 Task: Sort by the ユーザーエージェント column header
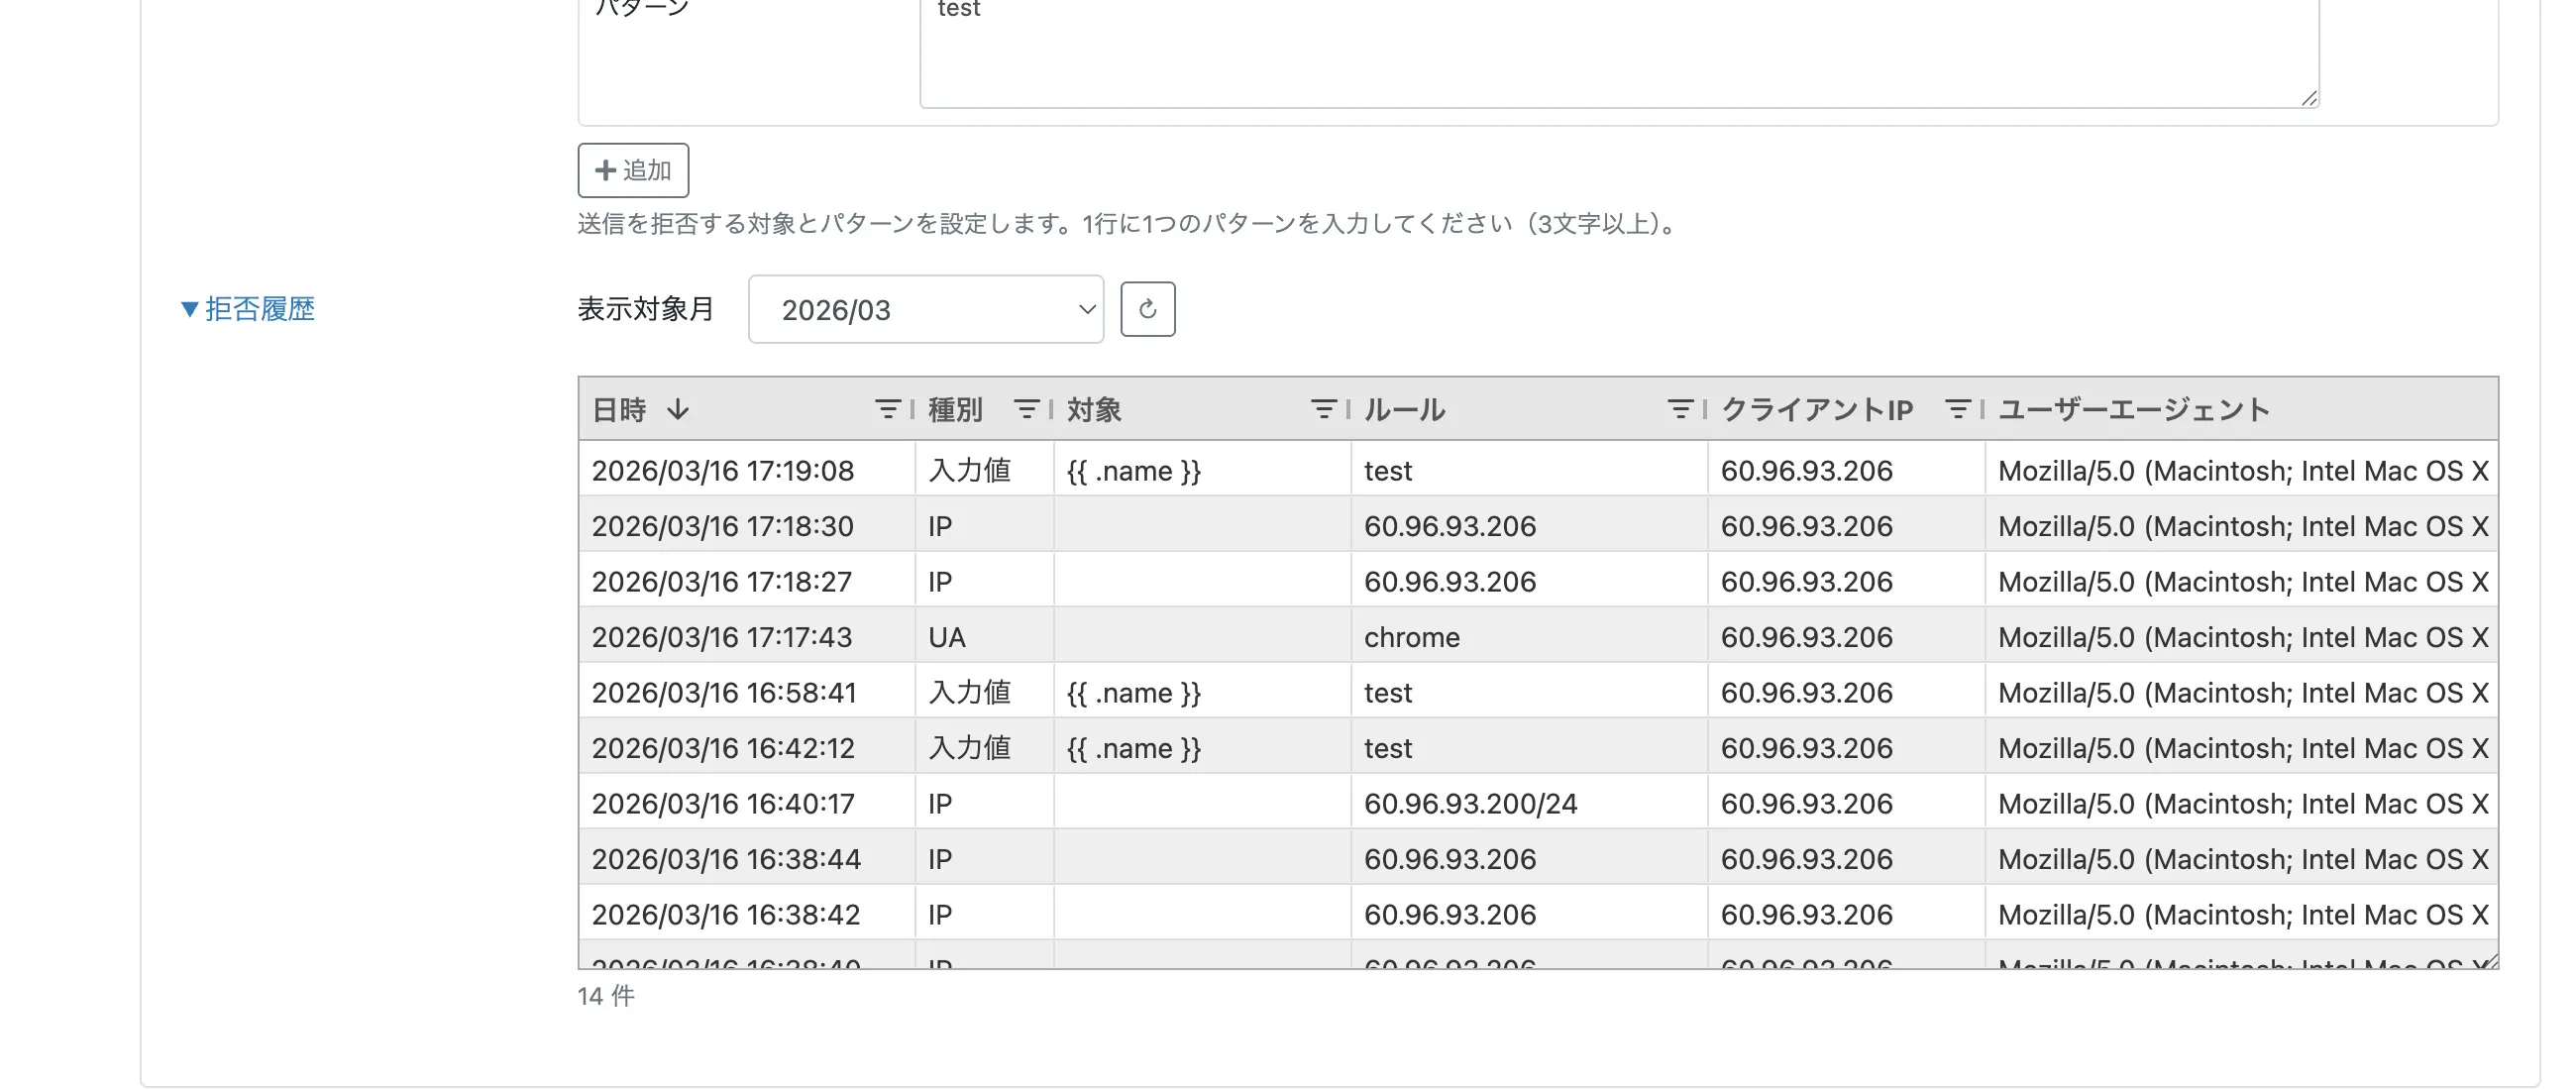tap(2133, 409)
